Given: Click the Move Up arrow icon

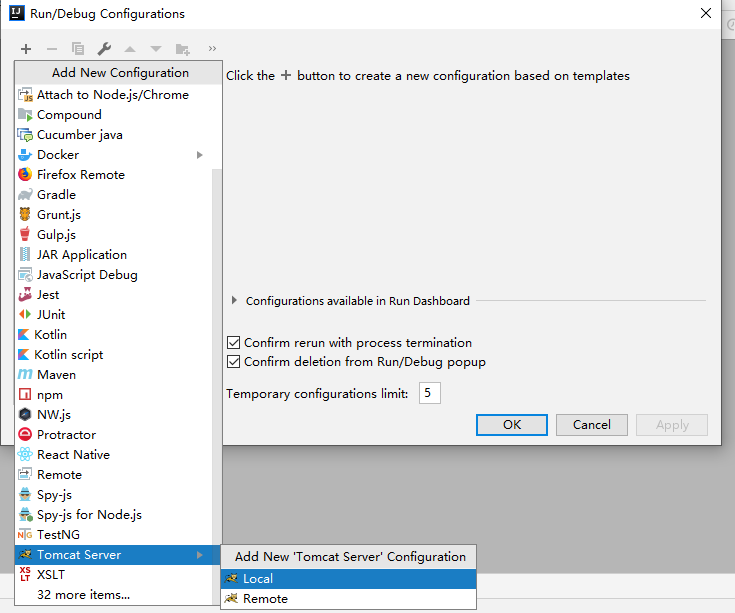Looking at the screenshot, I should pos(130,49).
